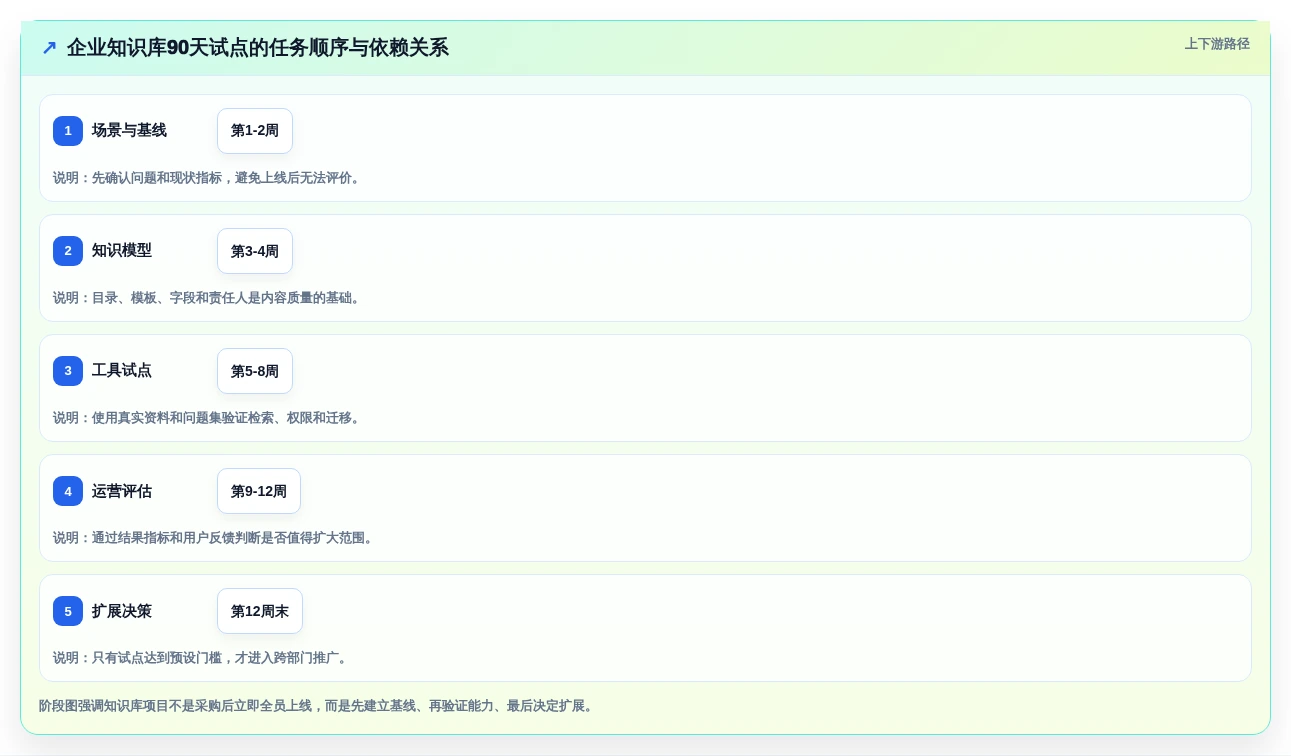Screen dimensions: 1291x756
Task: Click the title 企业知识库90天试点的任务顺序与依赖关系
Action: coord(258,48)
